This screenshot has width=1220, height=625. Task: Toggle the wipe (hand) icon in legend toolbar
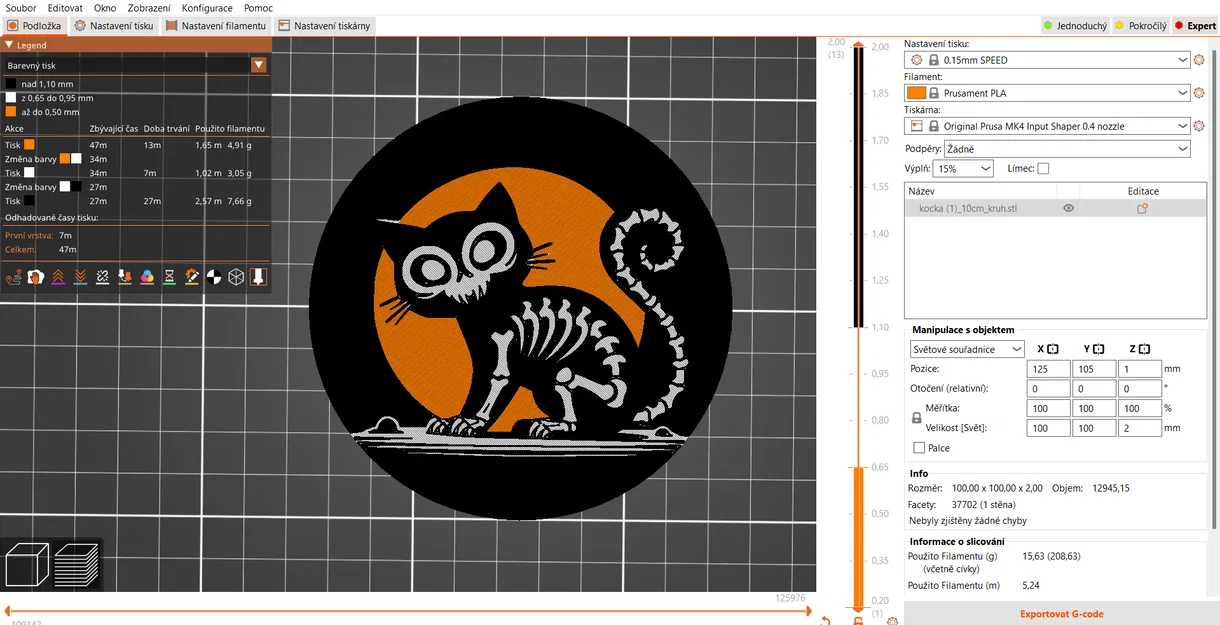point(35,277)
